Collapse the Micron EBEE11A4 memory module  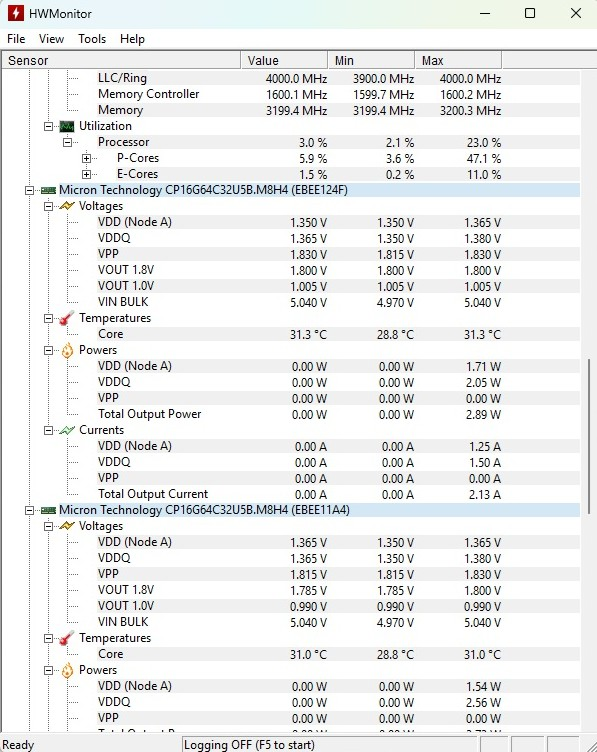click(29, 510)
